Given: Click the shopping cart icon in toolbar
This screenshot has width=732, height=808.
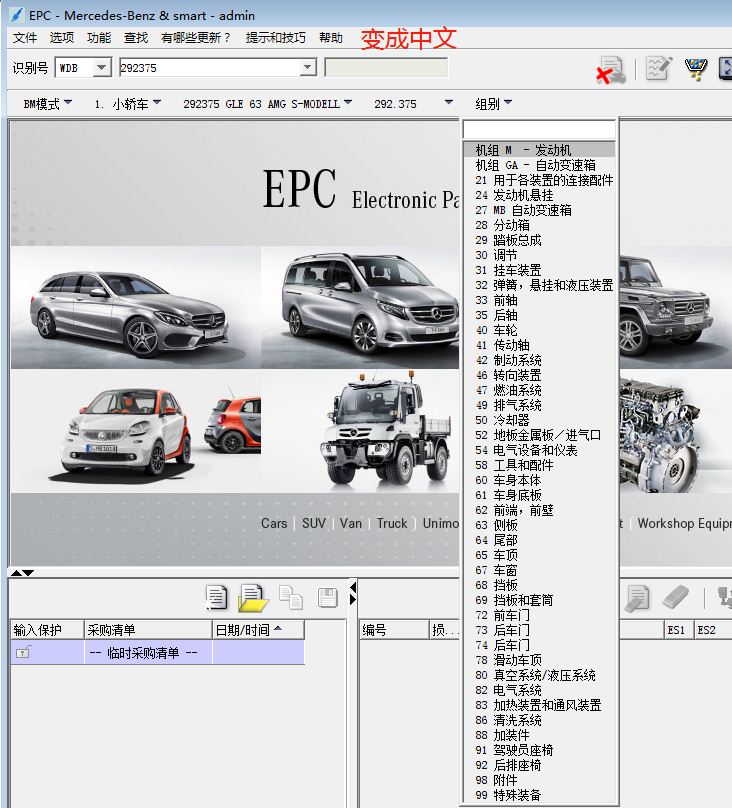Looking at the screenshot, I should pyautogui.click(x=695, y=69).
